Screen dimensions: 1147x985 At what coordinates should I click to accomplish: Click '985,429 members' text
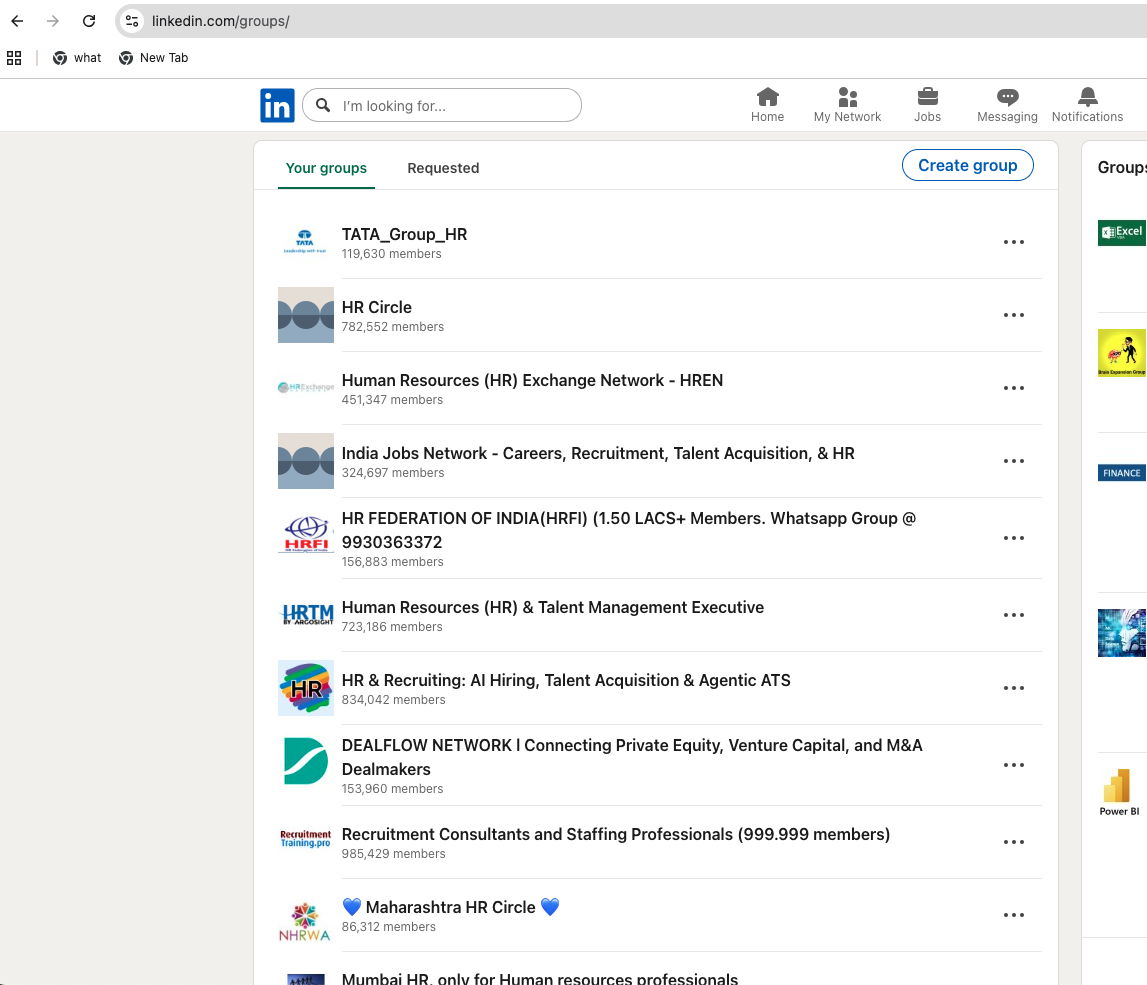[x=394, y=854]
